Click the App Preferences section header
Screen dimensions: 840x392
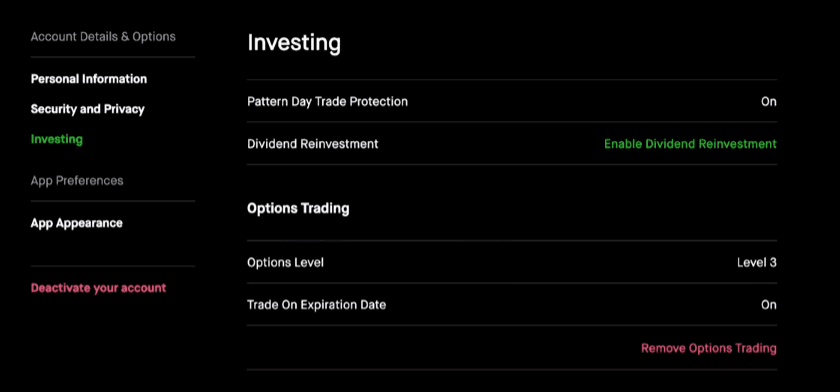(x=77, y=181)
